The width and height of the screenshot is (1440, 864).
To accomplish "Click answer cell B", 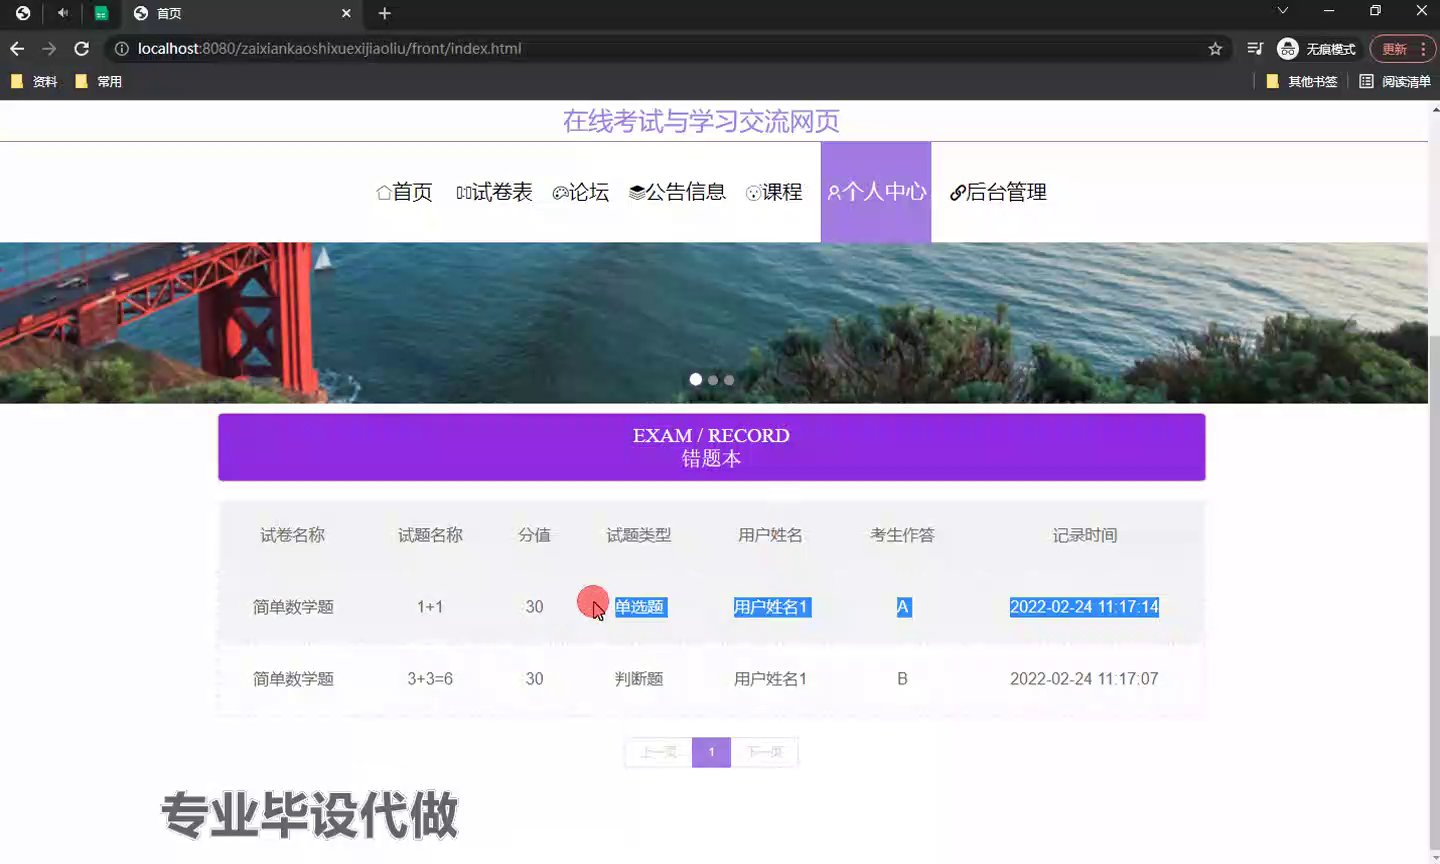I will [x=902, y=679].
